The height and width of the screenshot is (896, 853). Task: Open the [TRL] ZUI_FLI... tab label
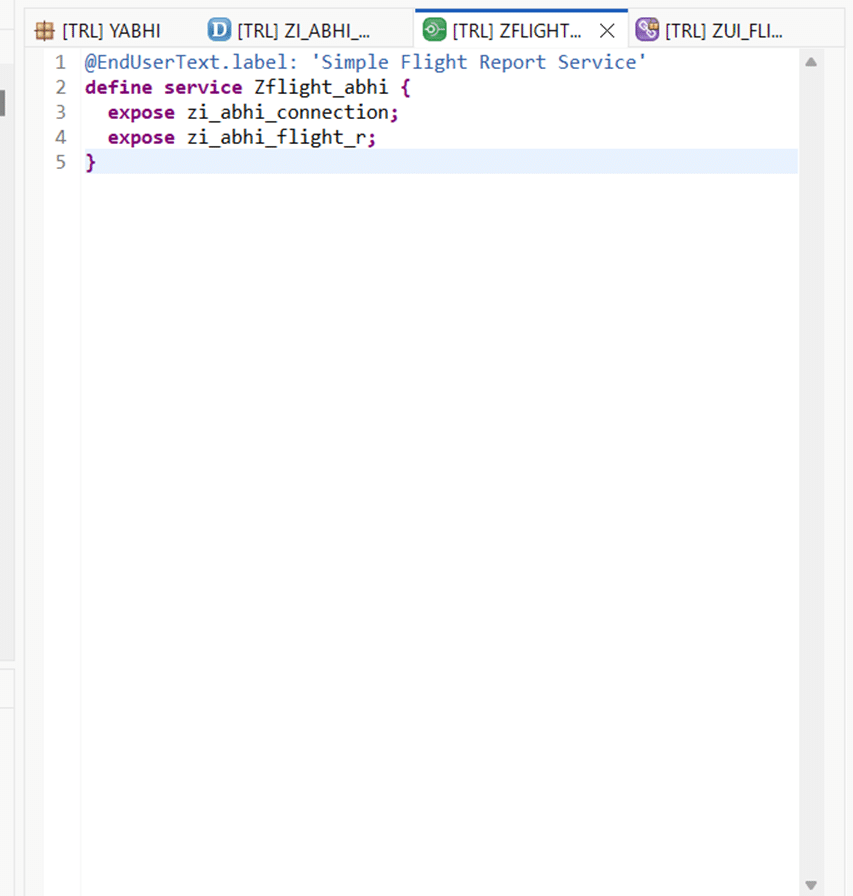[x=724, y=30]
